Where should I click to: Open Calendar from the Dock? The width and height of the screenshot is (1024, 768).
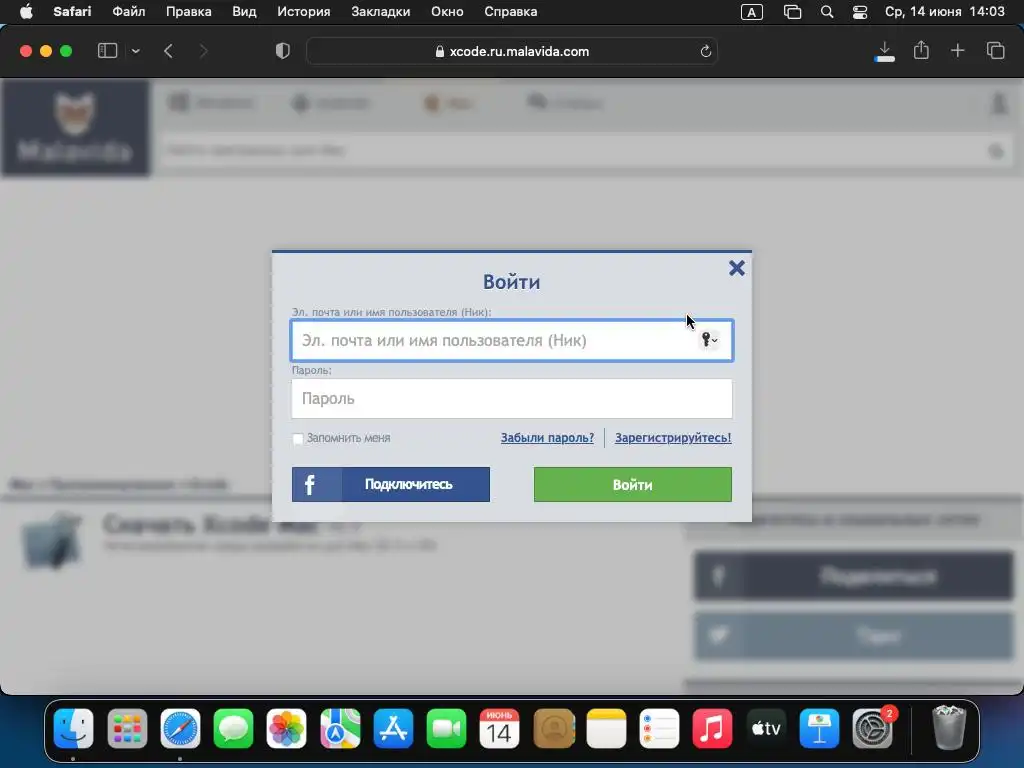(x=500, y=728)
